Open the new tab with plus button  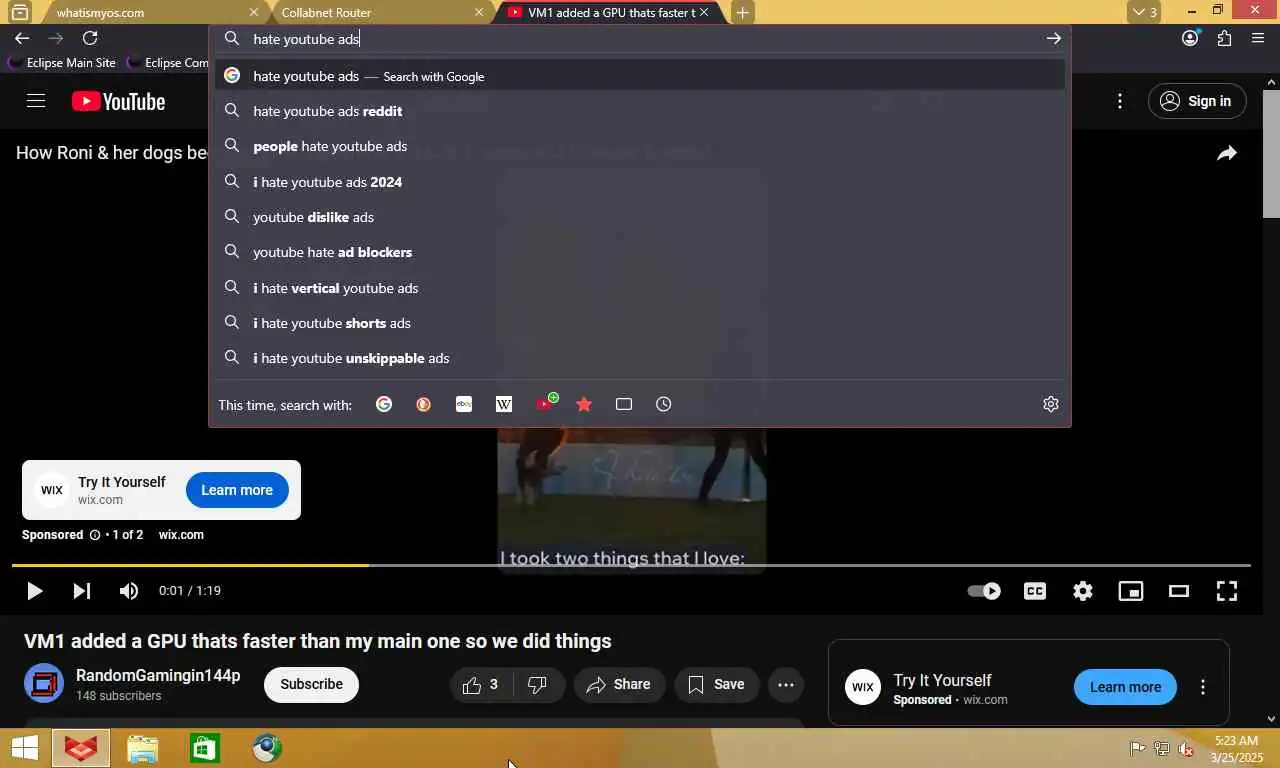742,12
